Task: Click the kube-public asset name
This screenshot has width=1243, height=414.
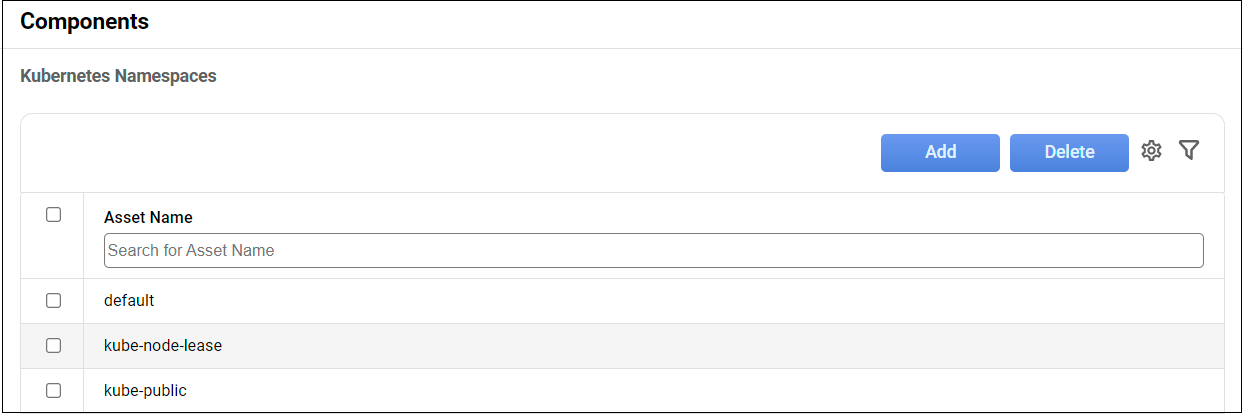Action: coord(145,391)
